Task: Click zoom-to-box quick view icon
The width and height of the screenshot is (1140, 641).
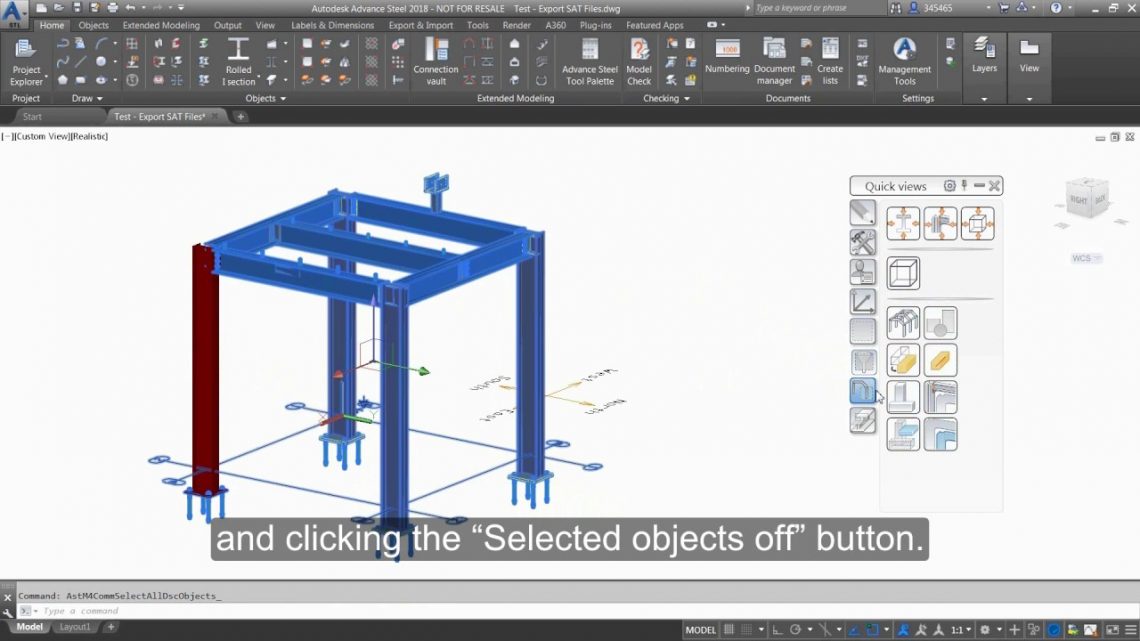Action: pos(977,223)
